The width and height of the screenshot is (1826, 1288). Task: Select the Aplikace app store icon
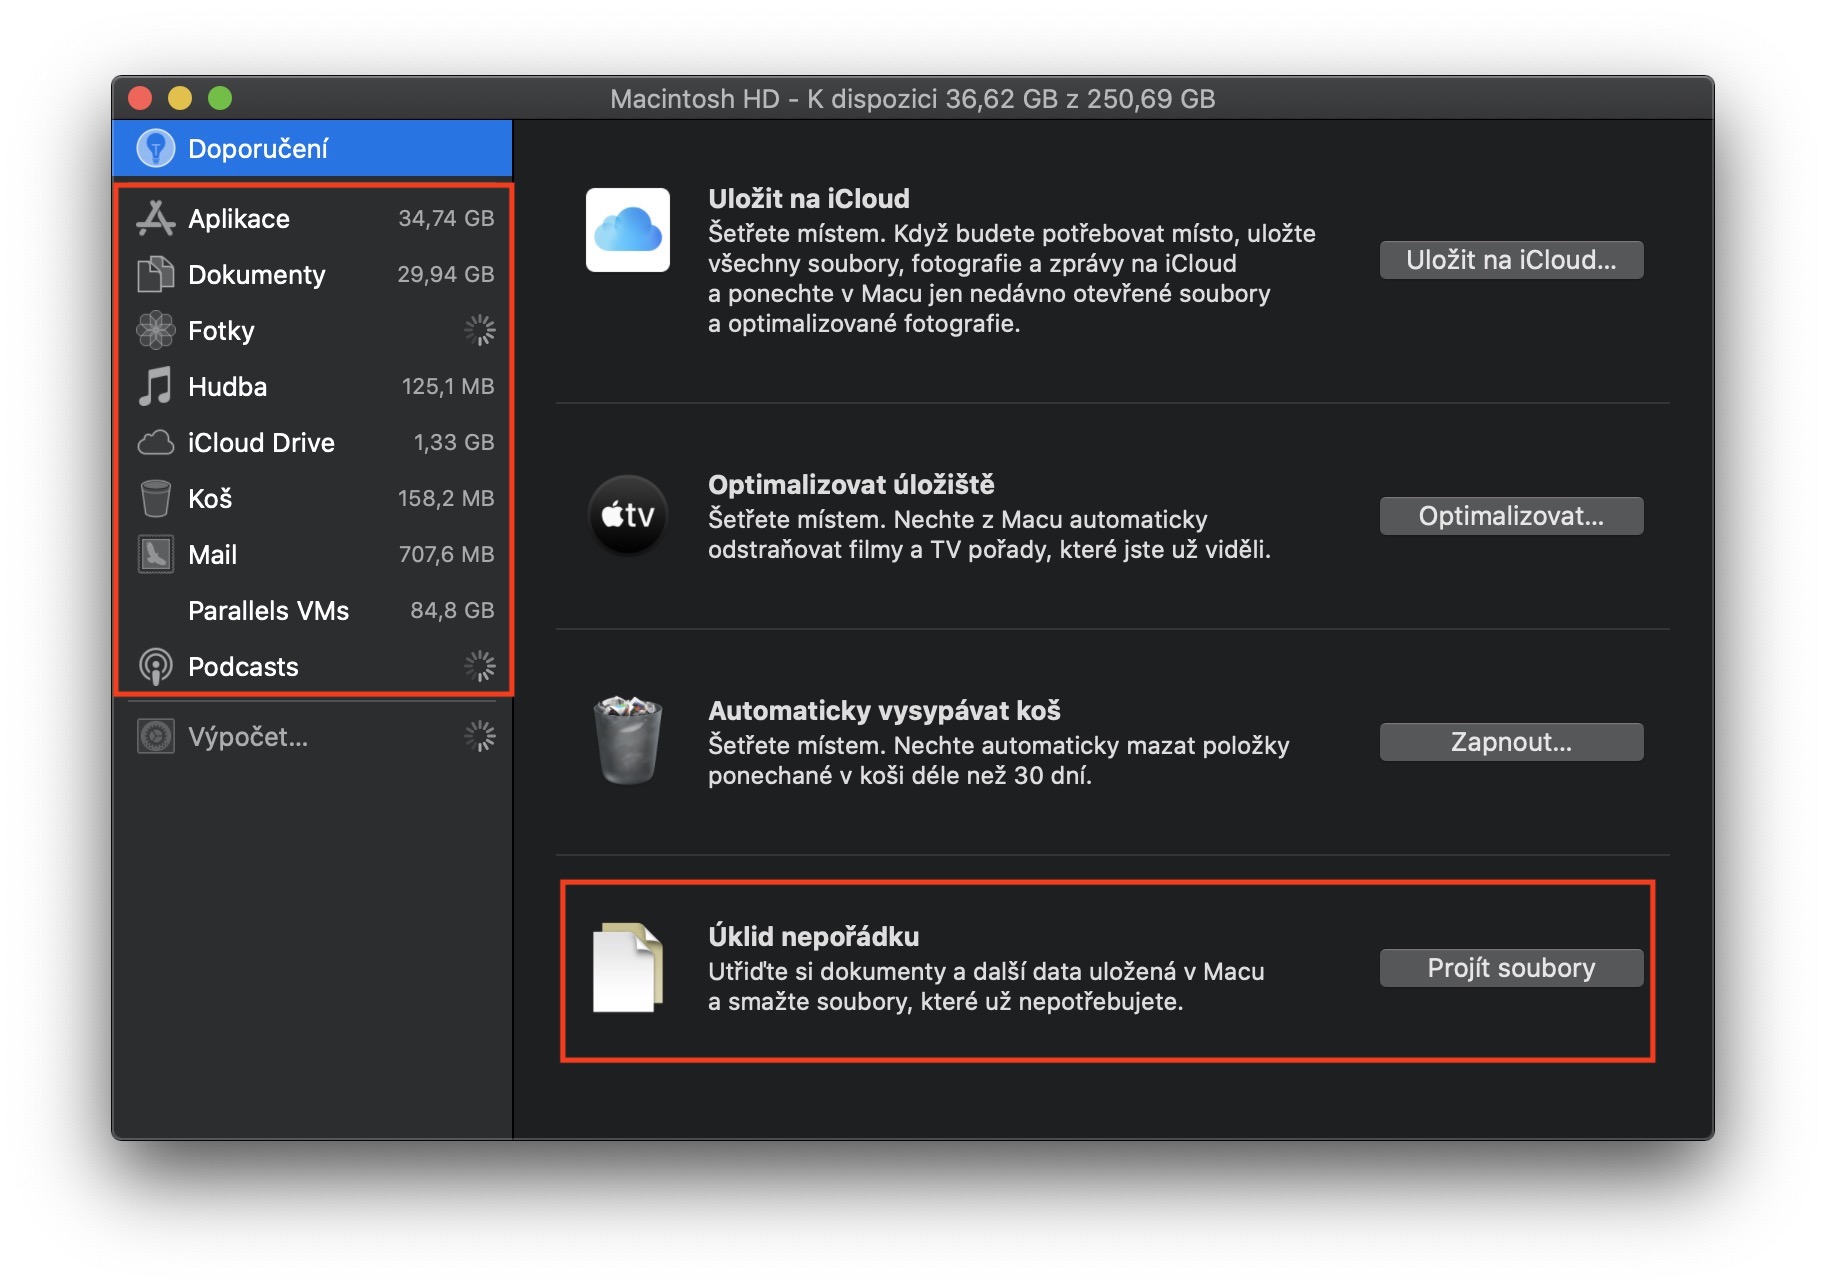(x=155, y=218)
